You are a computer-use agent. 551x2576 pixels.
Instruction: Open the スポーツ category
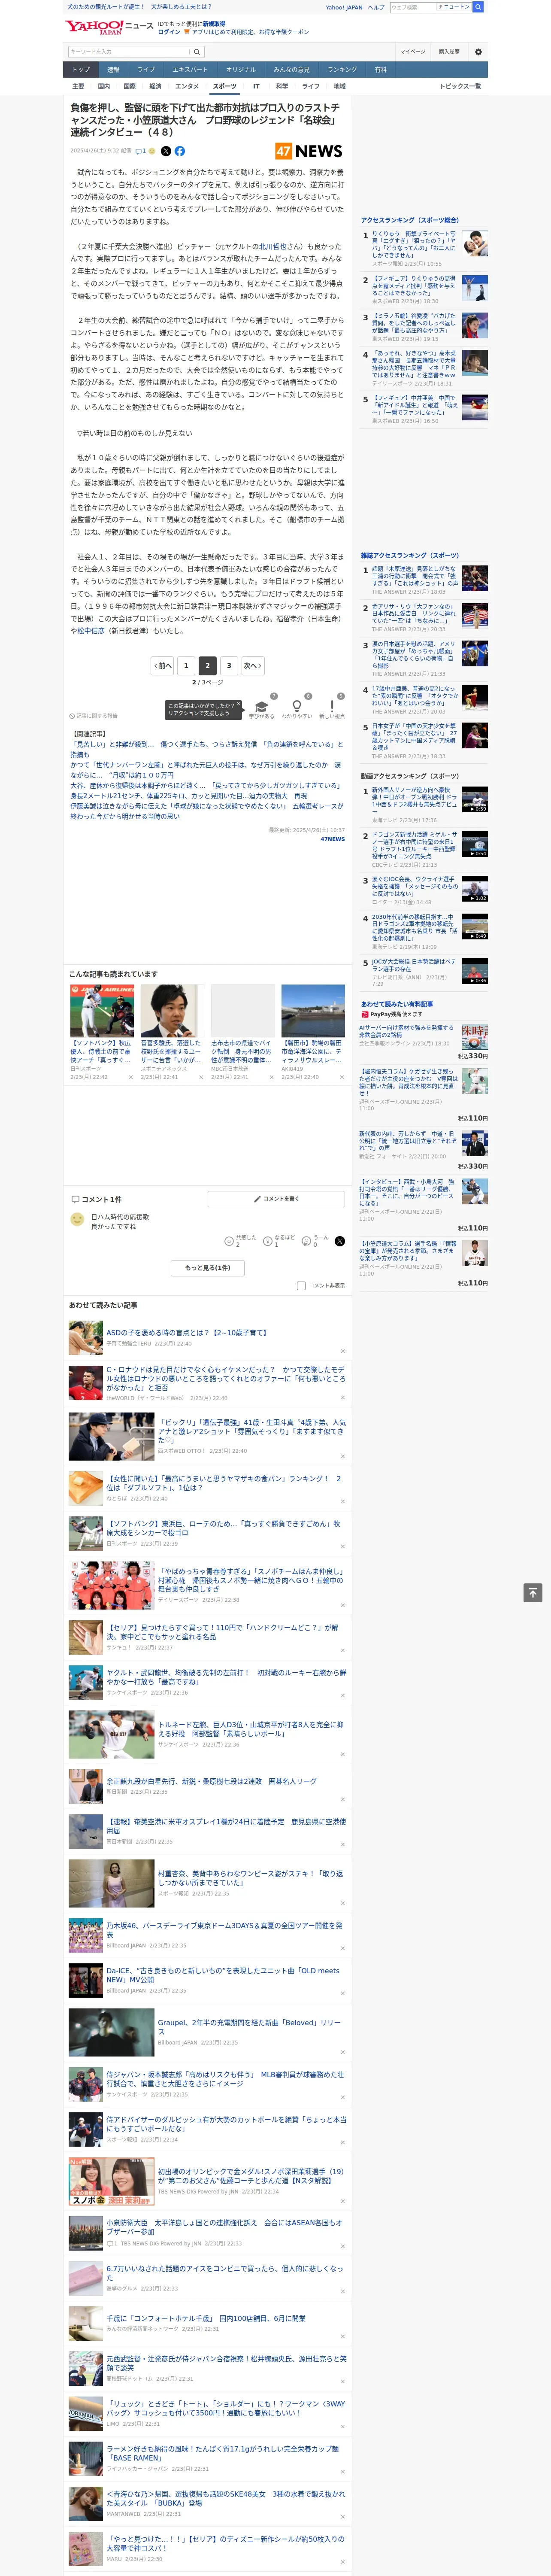point(225,86)
